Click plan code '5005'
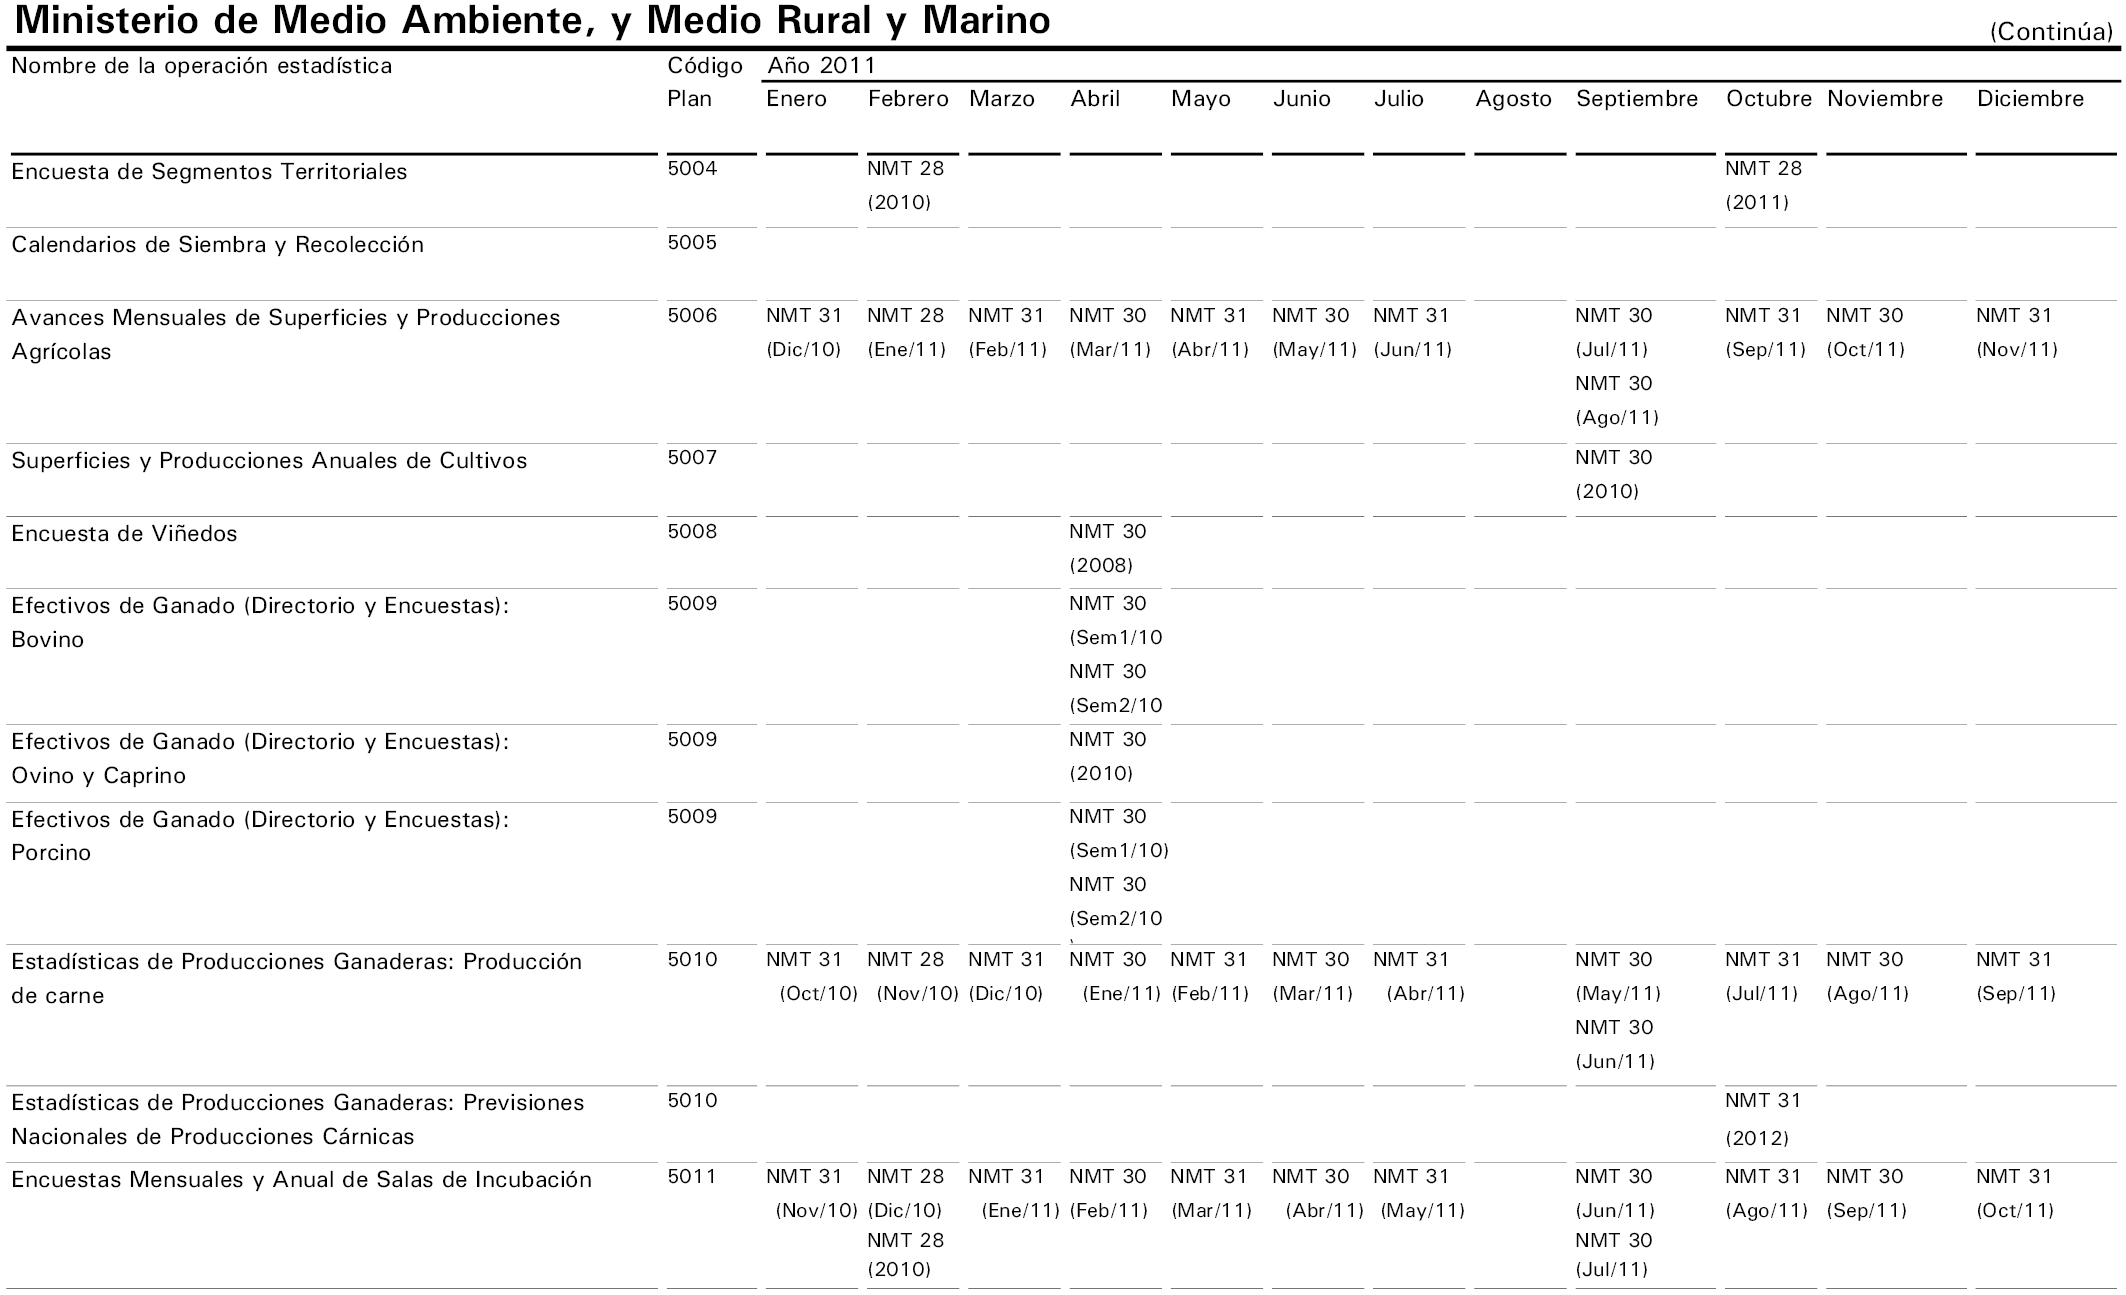Screen dimensions: 2126x1295 [693, 242]
